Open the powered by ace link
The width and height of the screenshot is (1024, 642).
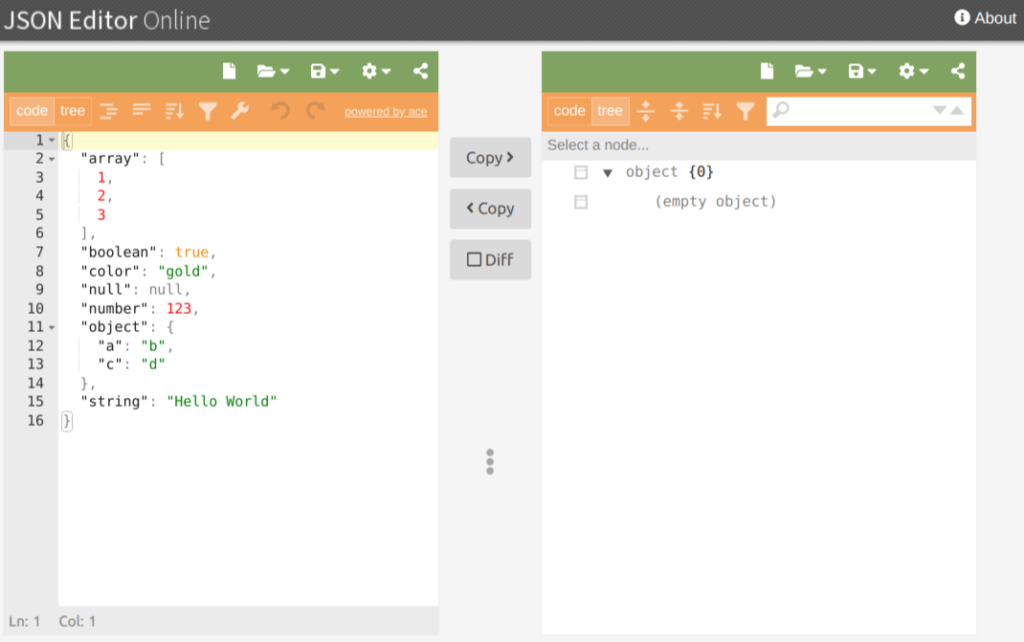pyautogui.click(x=386, y=111)
